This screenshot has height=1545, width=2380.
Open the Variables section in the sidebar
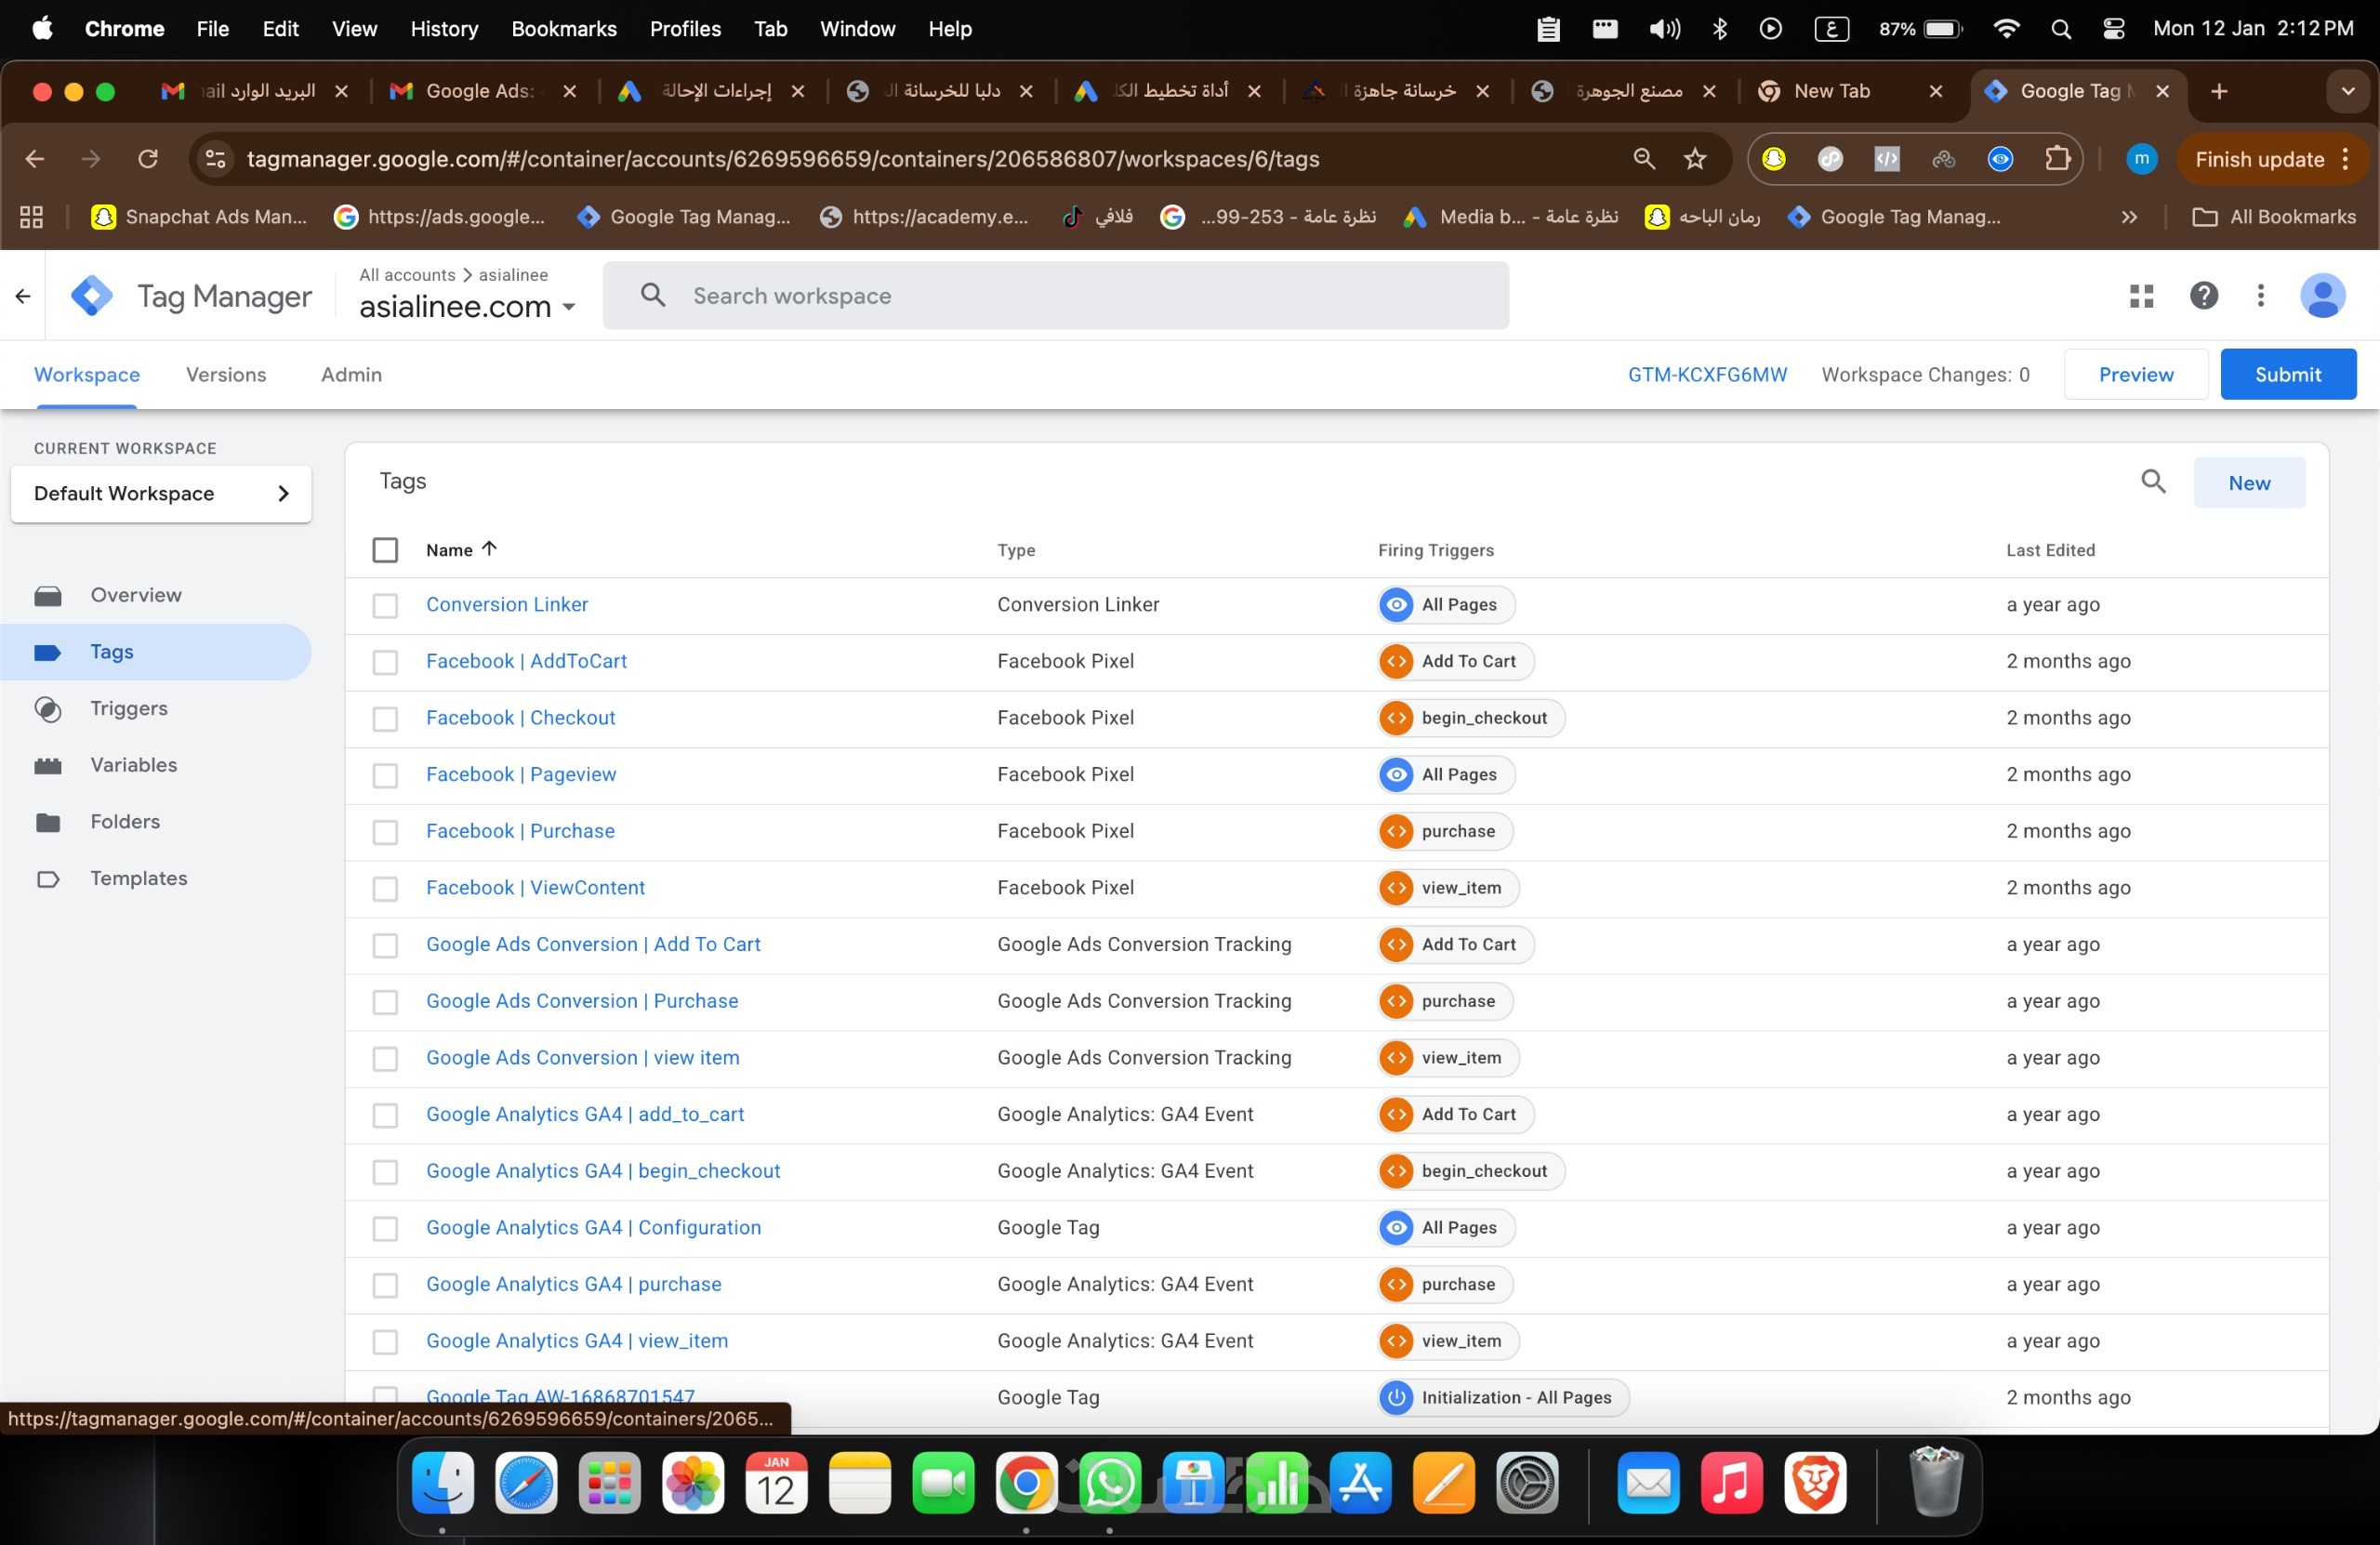(133, 765)
